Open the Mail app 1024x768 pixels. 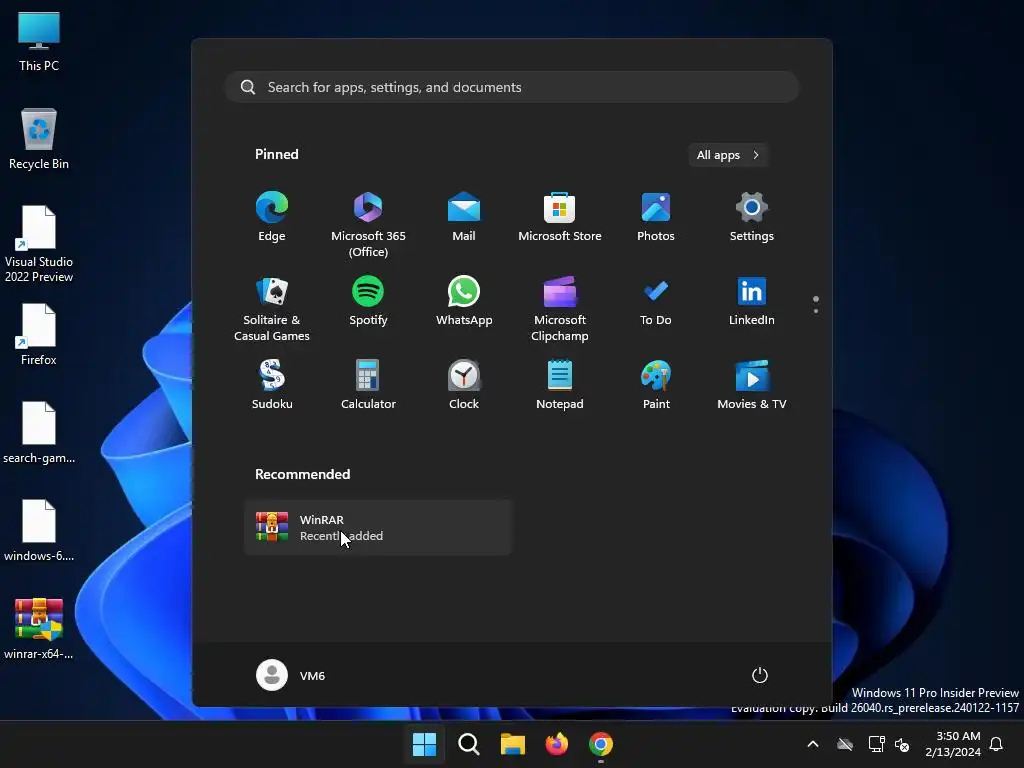[x=464, y=218]
